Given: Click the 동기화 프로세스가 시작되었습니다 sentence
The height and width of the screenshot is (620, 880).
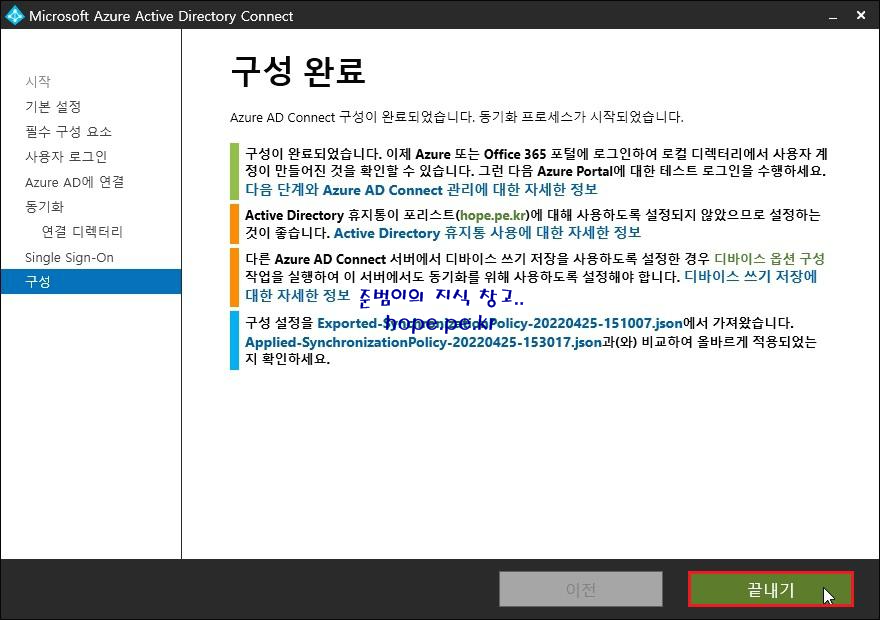Looking at the screenshot, I should point(581,117).
